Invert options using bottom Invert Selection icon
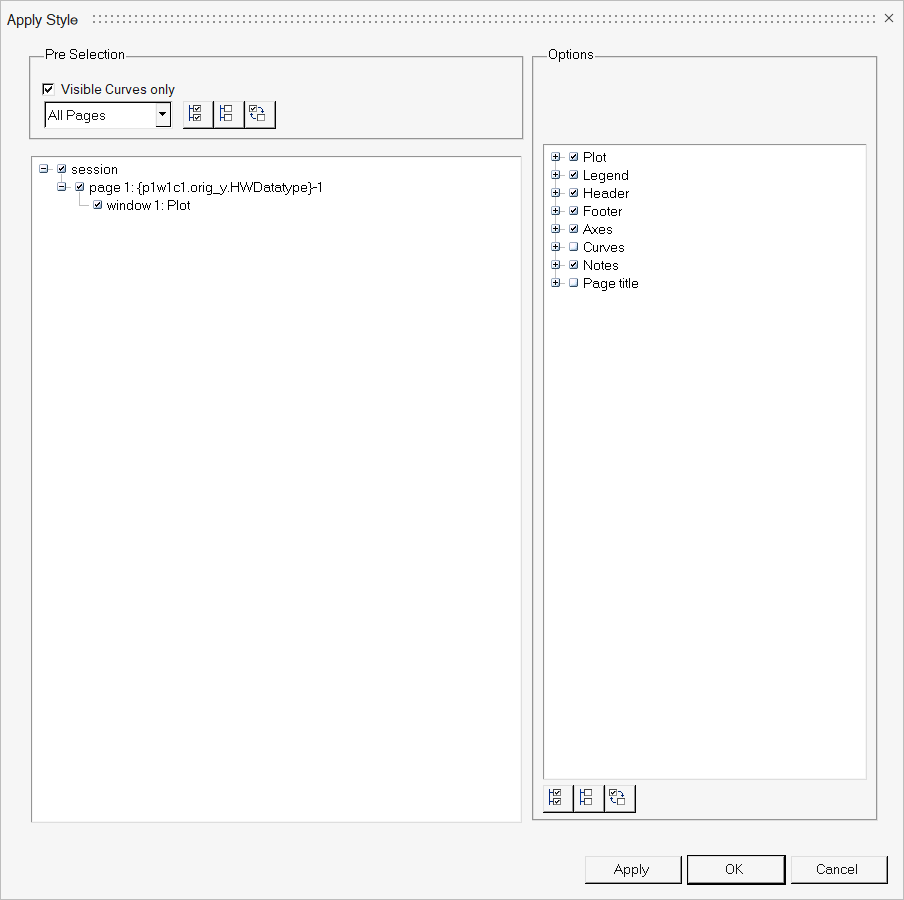Screen dimensions: 904x900 (619, 798)
